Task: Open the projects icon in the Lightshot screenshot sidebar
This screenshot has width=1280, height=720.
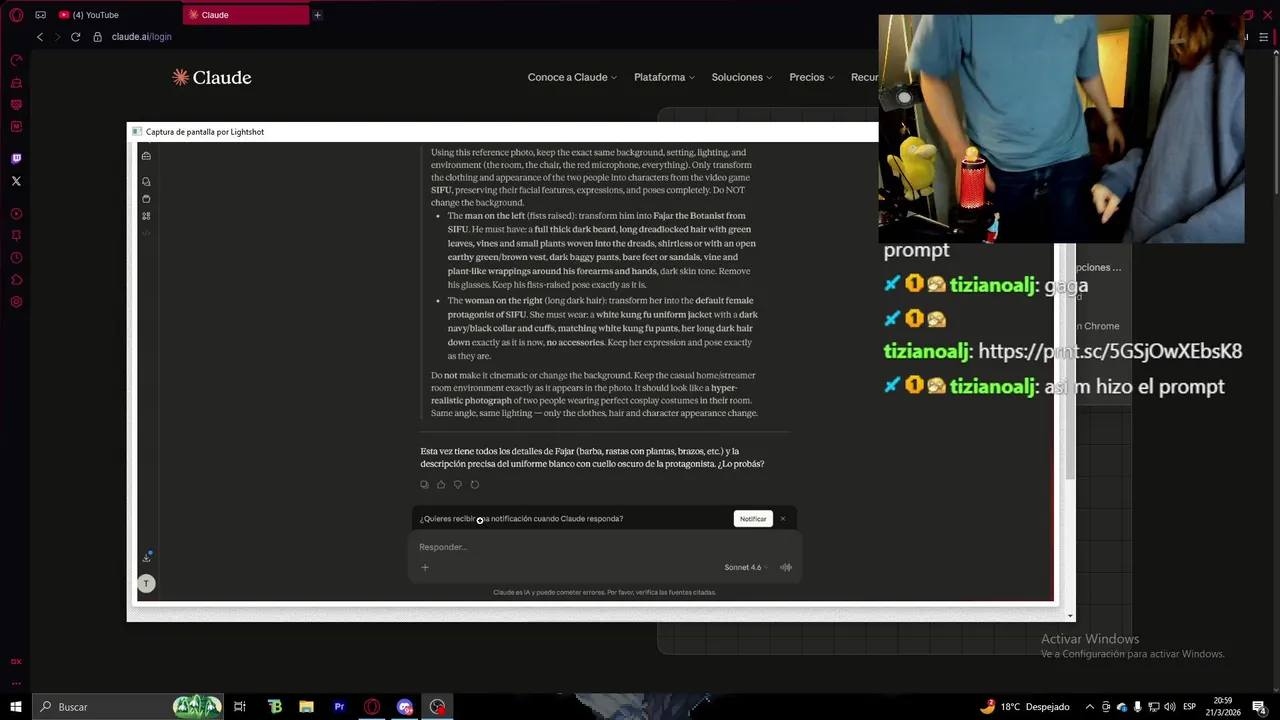Action: point(146,199)
